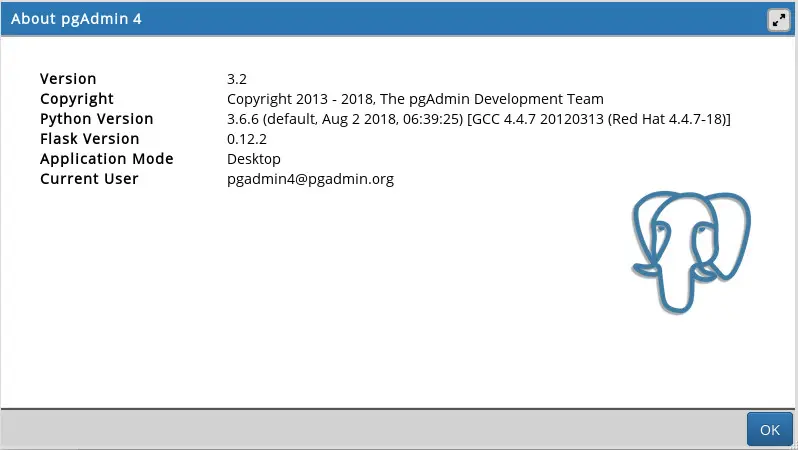This screenshot has height=450, width=798.
Task: Click the Flask value 0.12.2
Action: click(x=247, y=139)
